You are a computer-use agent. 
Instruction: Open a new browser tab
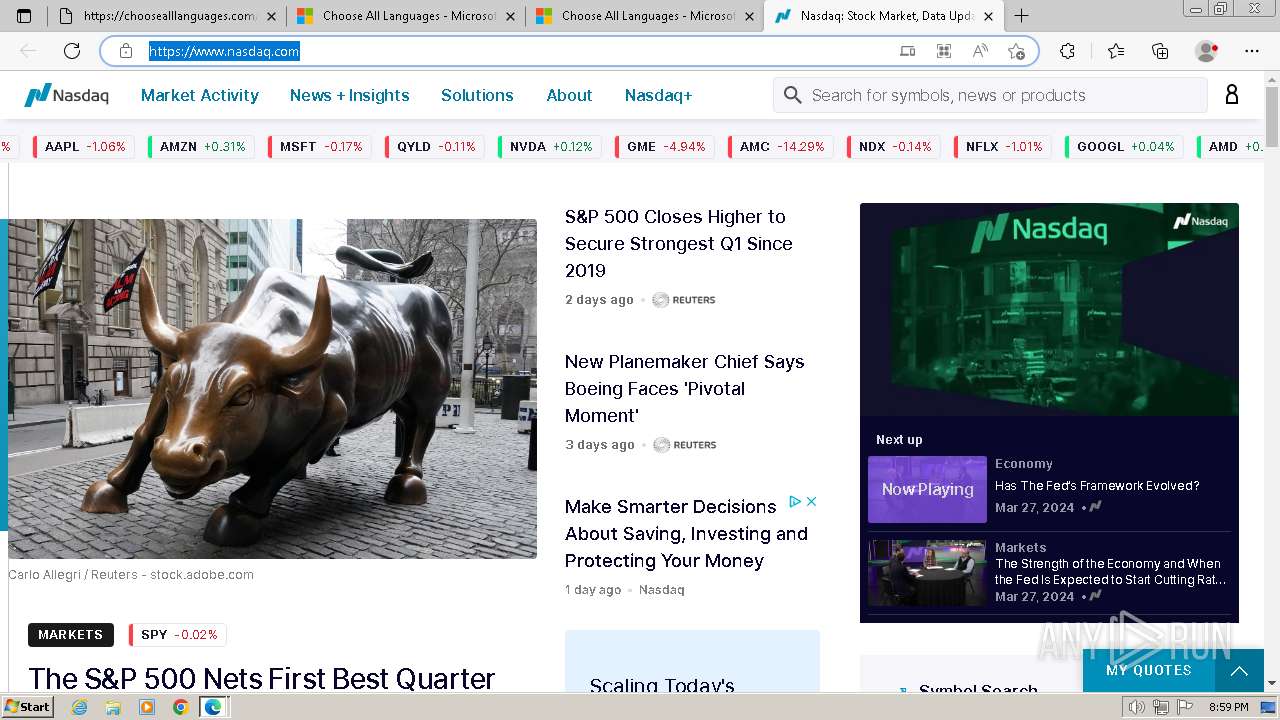click(x=1021, y=16)
